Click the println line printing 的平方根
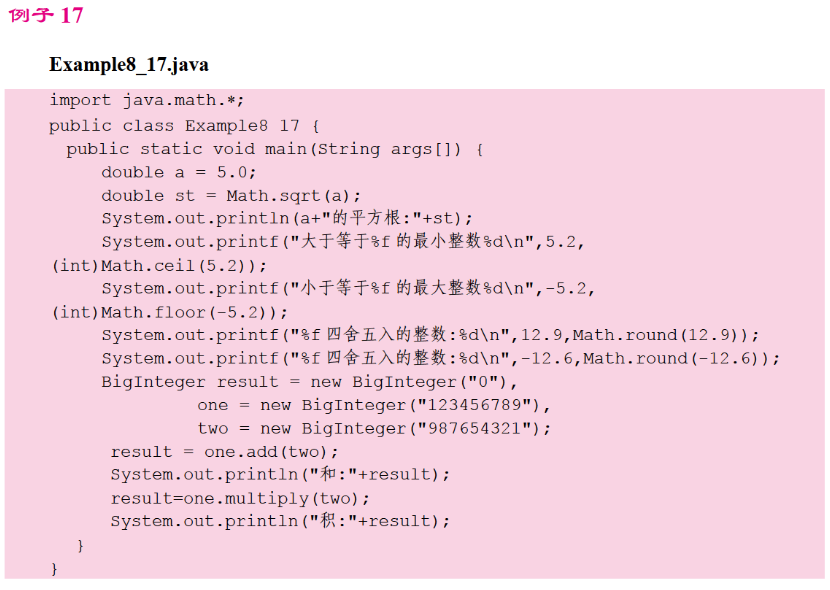 [x=287, y=218]
